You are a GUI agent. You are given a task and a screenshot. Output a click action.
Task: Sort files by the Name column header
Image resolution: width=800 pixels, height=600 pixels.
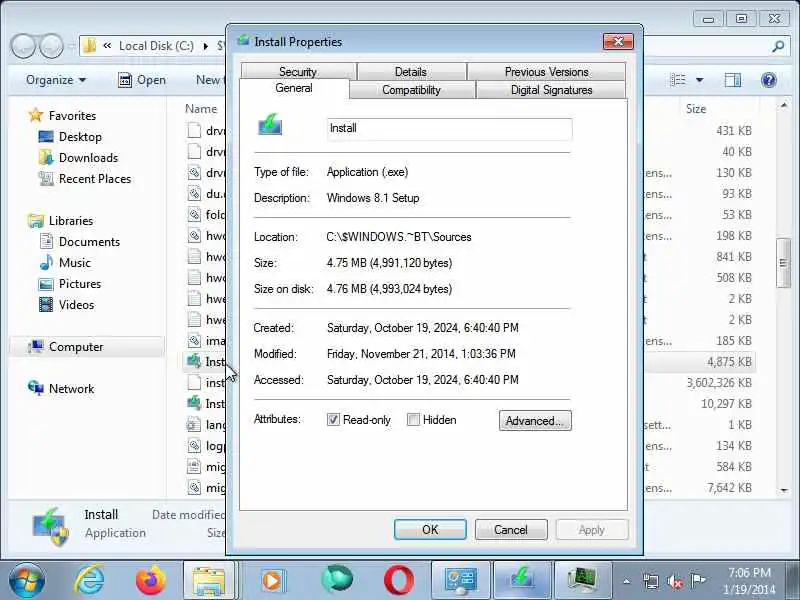(202, 109)
